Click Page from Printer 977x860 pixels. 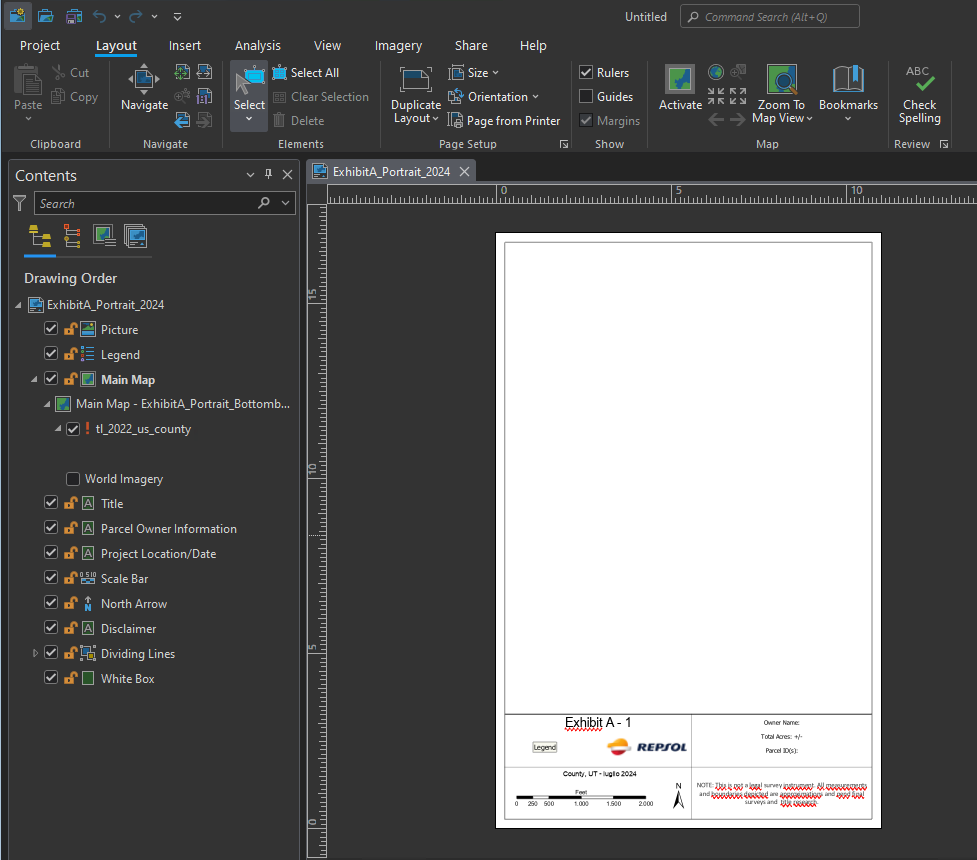(504, 121)
